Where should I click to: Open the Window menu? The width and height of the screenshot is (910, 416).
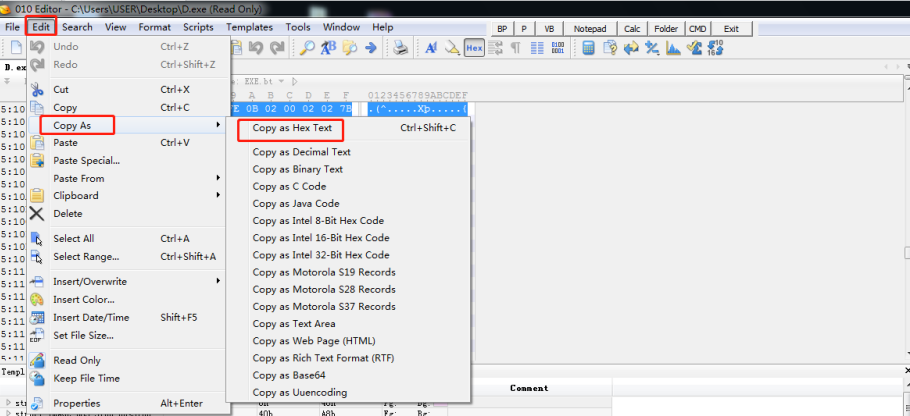coord(341,27)
